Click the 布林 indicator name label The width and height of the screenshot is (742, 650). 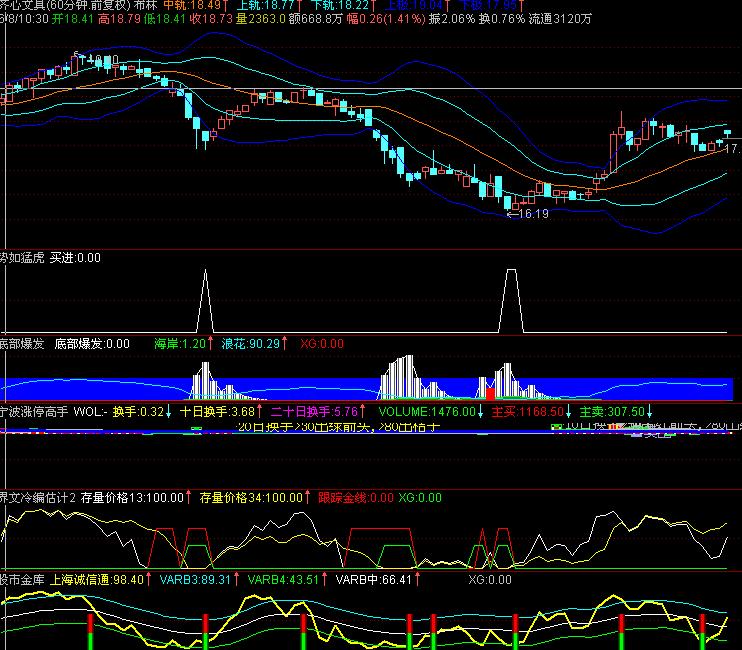click(145, 5)
